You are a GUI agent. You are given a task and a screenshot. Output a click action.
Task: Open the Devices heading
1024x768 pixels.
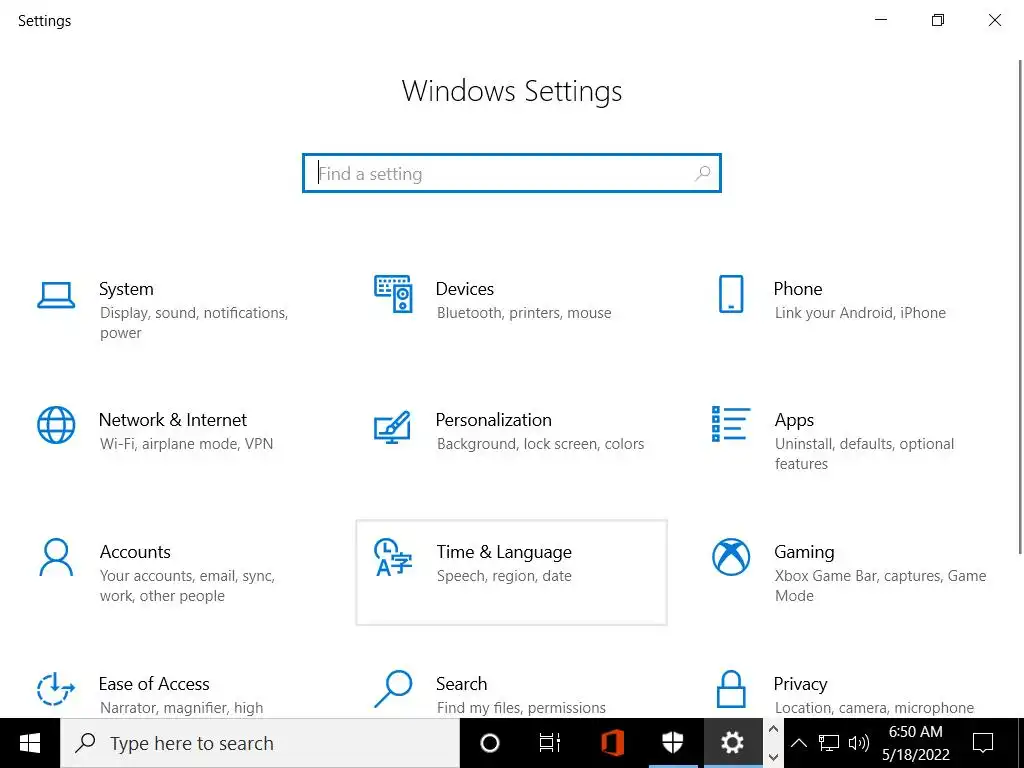pyautogui.click(x=464, y=289)
